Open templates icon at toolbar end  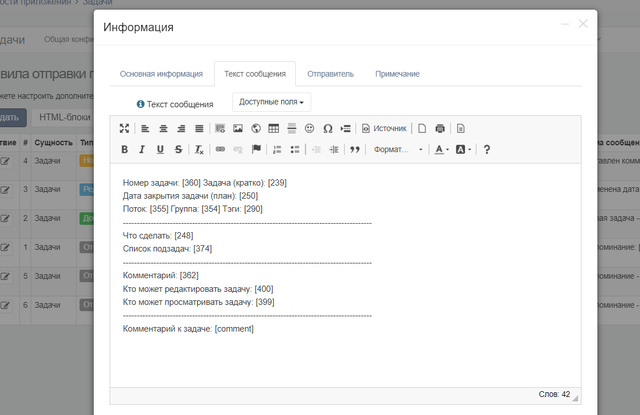(x=461, y=129)
